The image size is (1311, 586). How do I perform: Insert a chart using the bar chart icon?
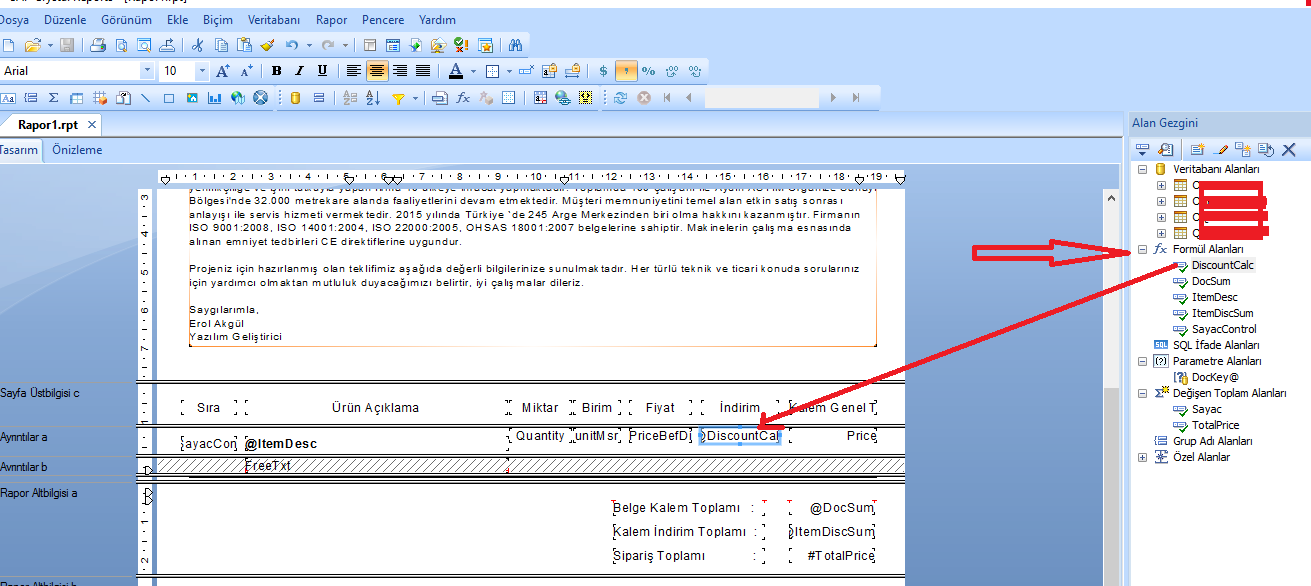[x=214, y=98]
